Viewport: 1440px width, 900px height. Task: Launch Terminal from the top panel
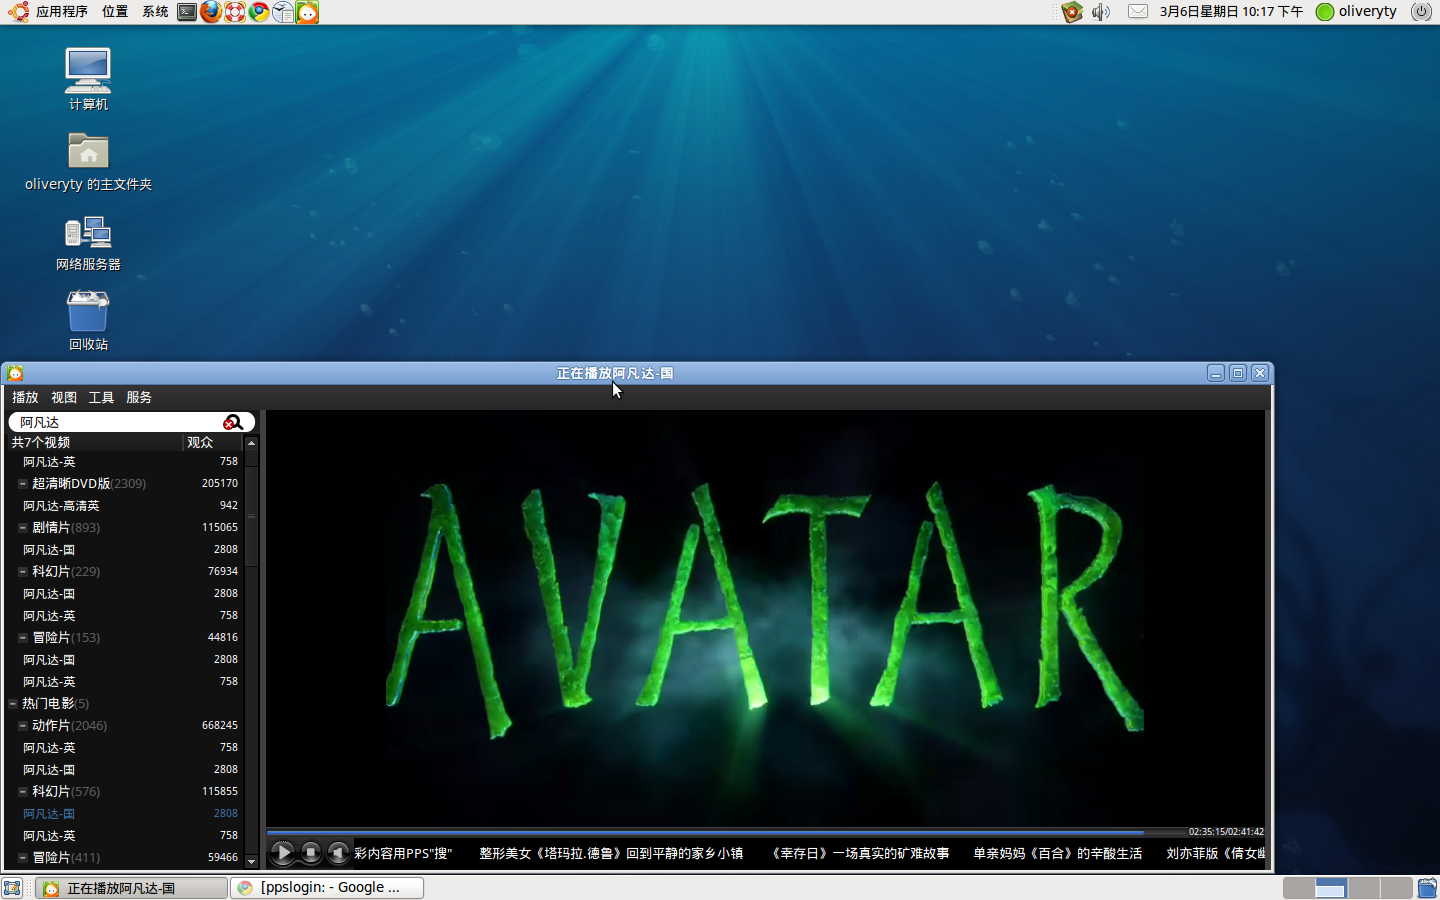coord(187,12)
